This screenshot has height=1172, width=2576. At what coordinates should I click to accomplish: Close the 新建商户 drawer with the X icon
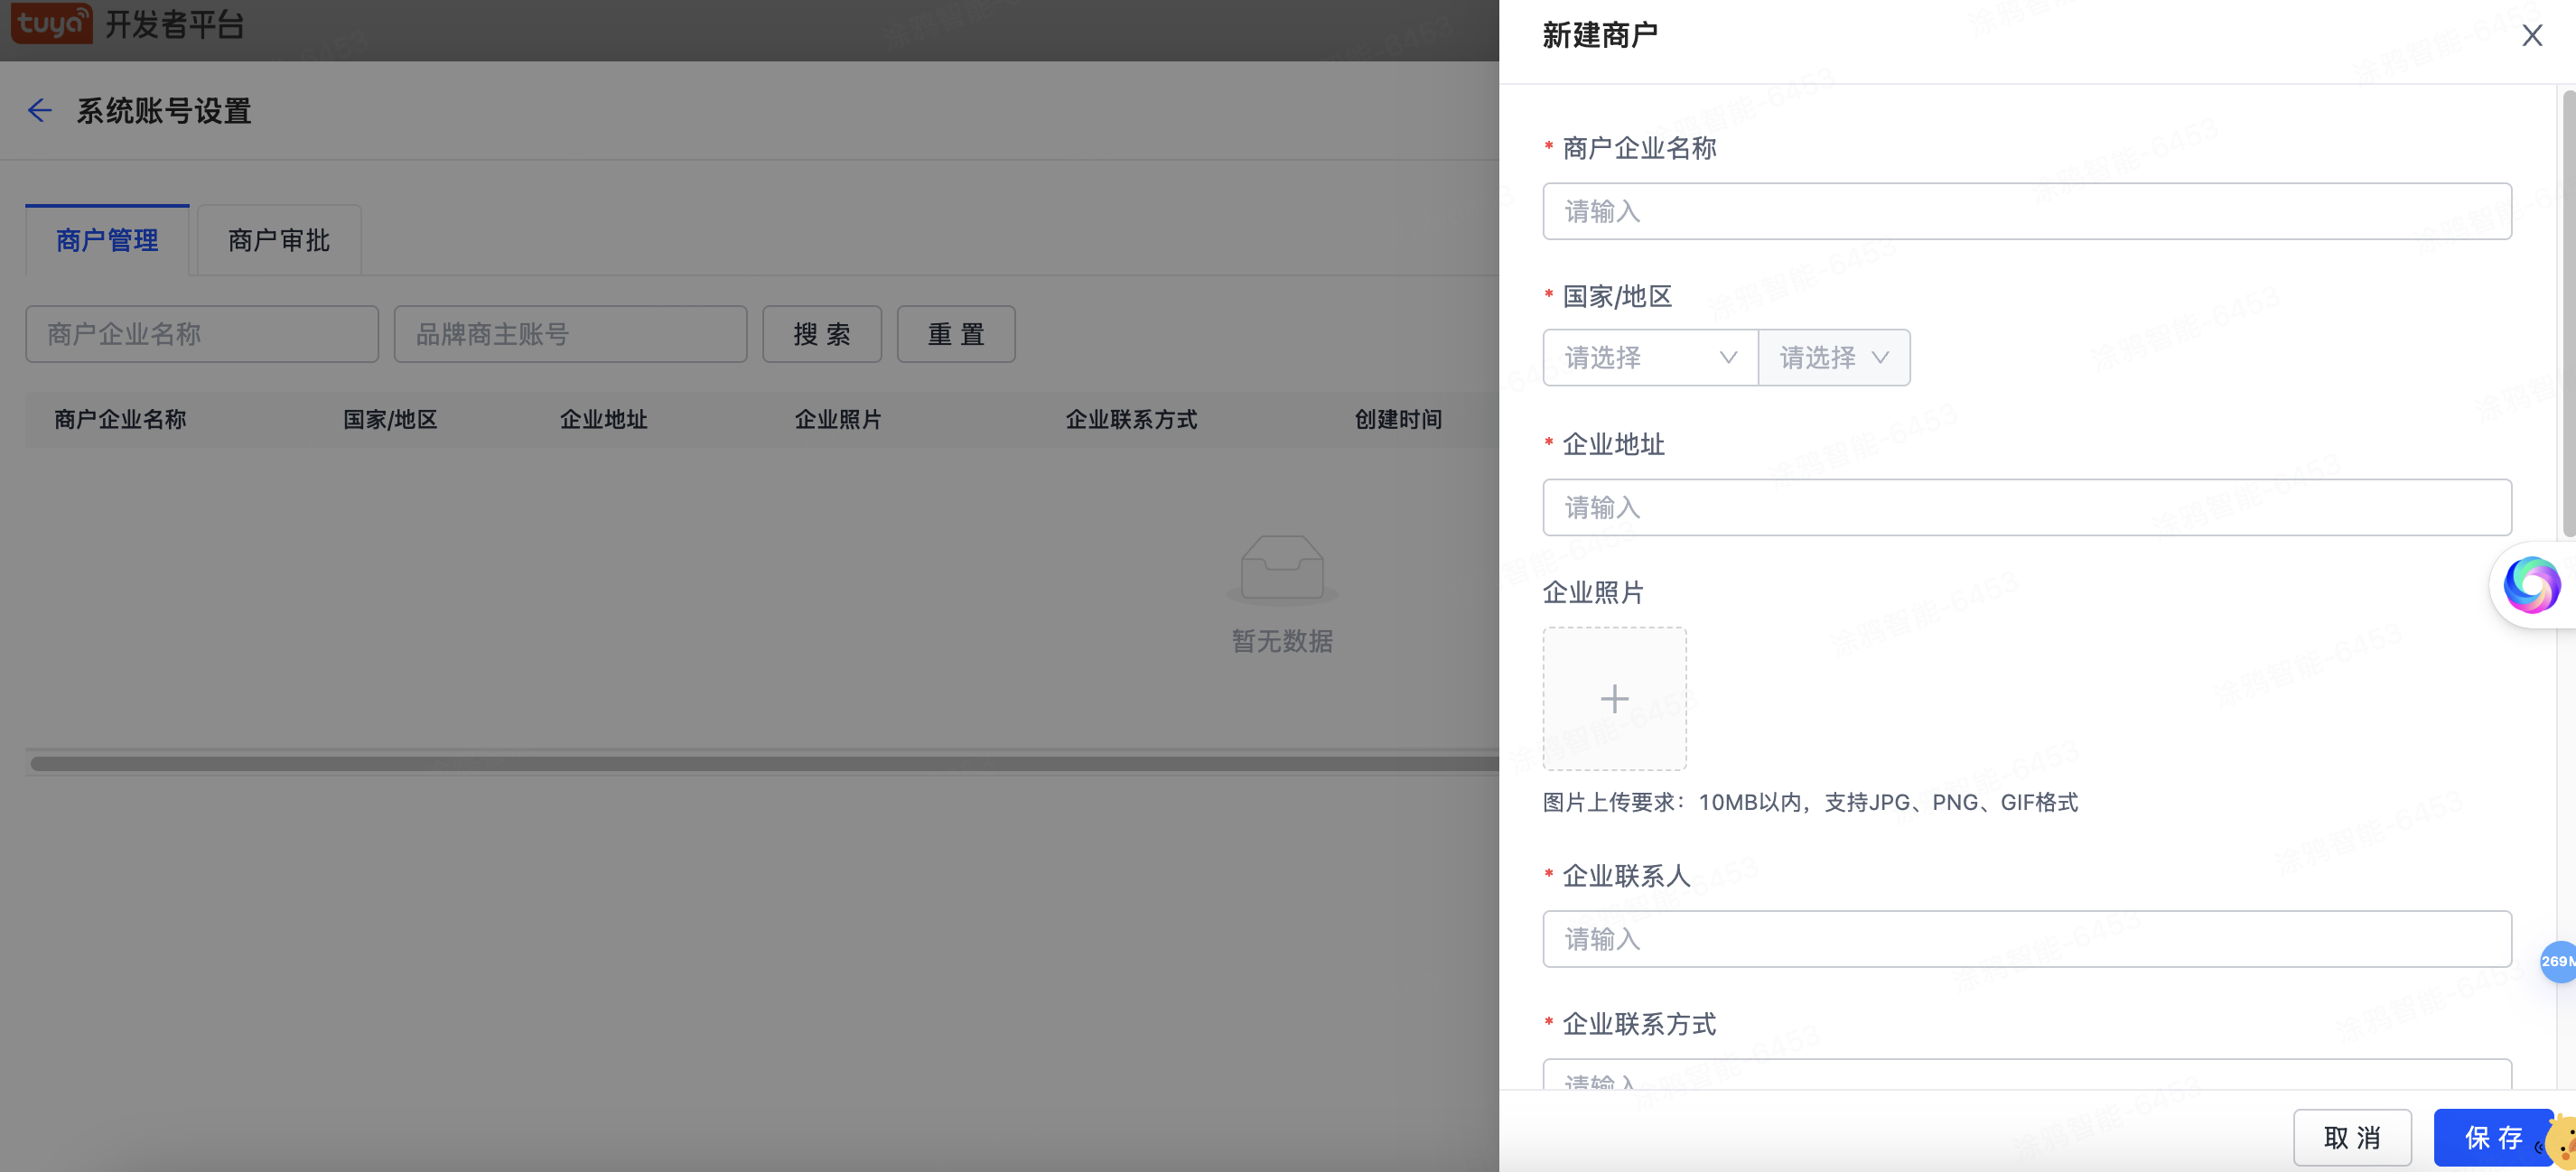(x=2532, y=35)
